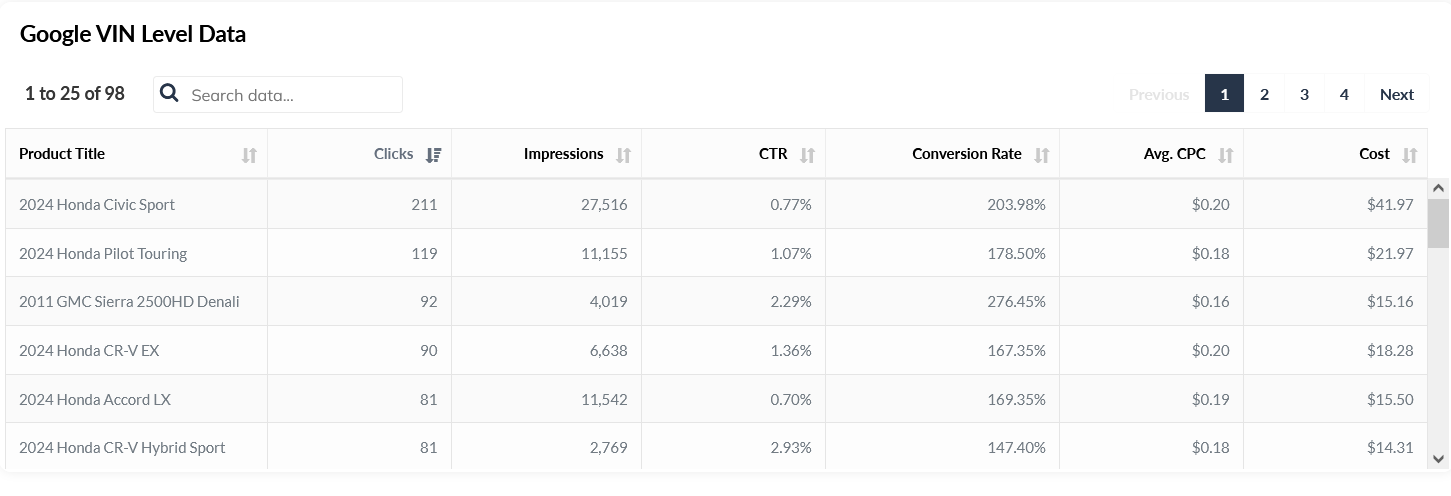Select the 2024 Honda CR-V Hybrid Sport row
The height and width of the screenshot is (496, 1451).
click(122, 448)
